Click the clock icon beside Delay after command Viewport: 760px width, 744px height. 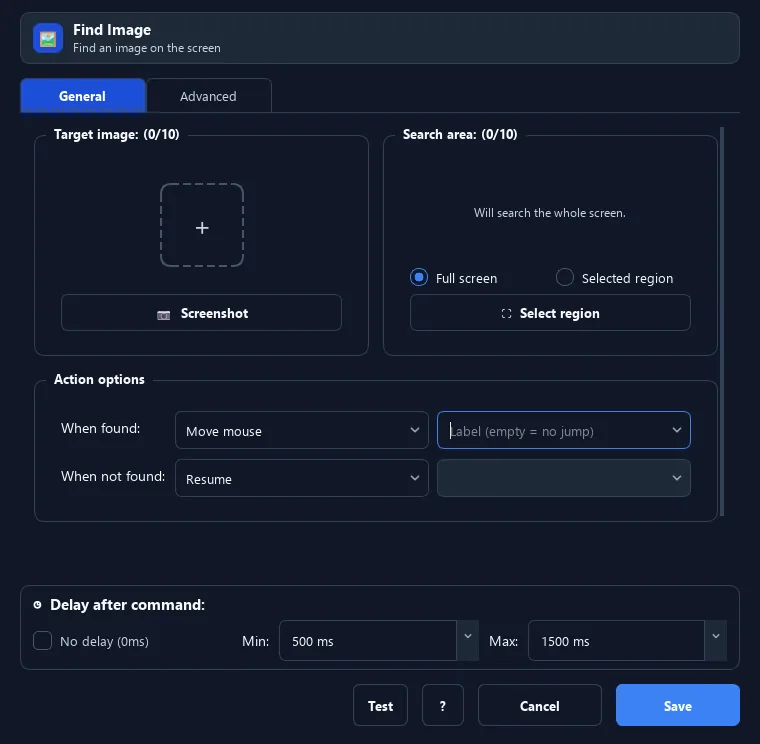coord(37,604)
